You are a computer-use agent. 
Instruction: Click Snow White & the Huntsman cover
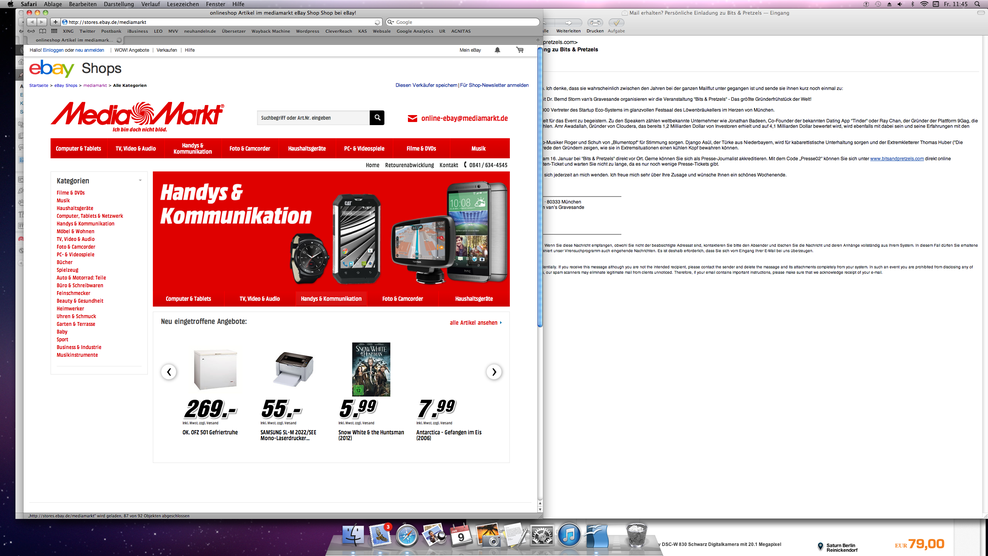[371, 369]
